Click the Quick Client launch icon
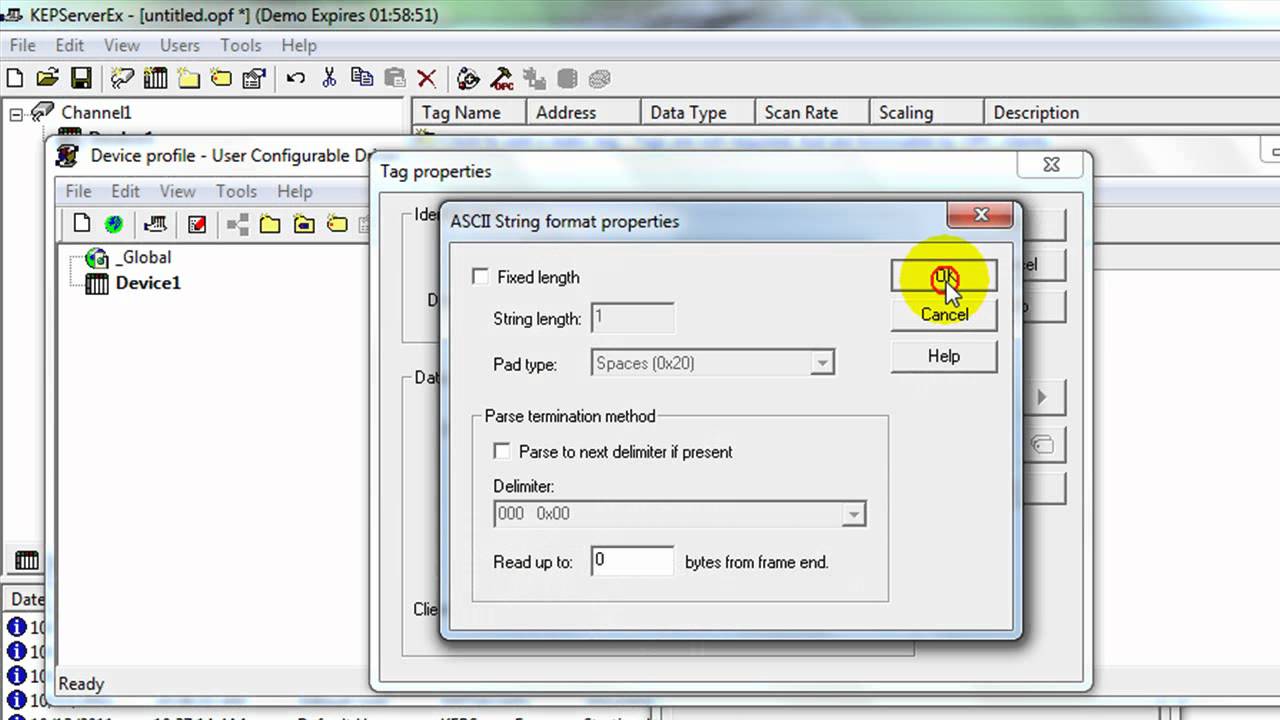 (x=468, y=78)
